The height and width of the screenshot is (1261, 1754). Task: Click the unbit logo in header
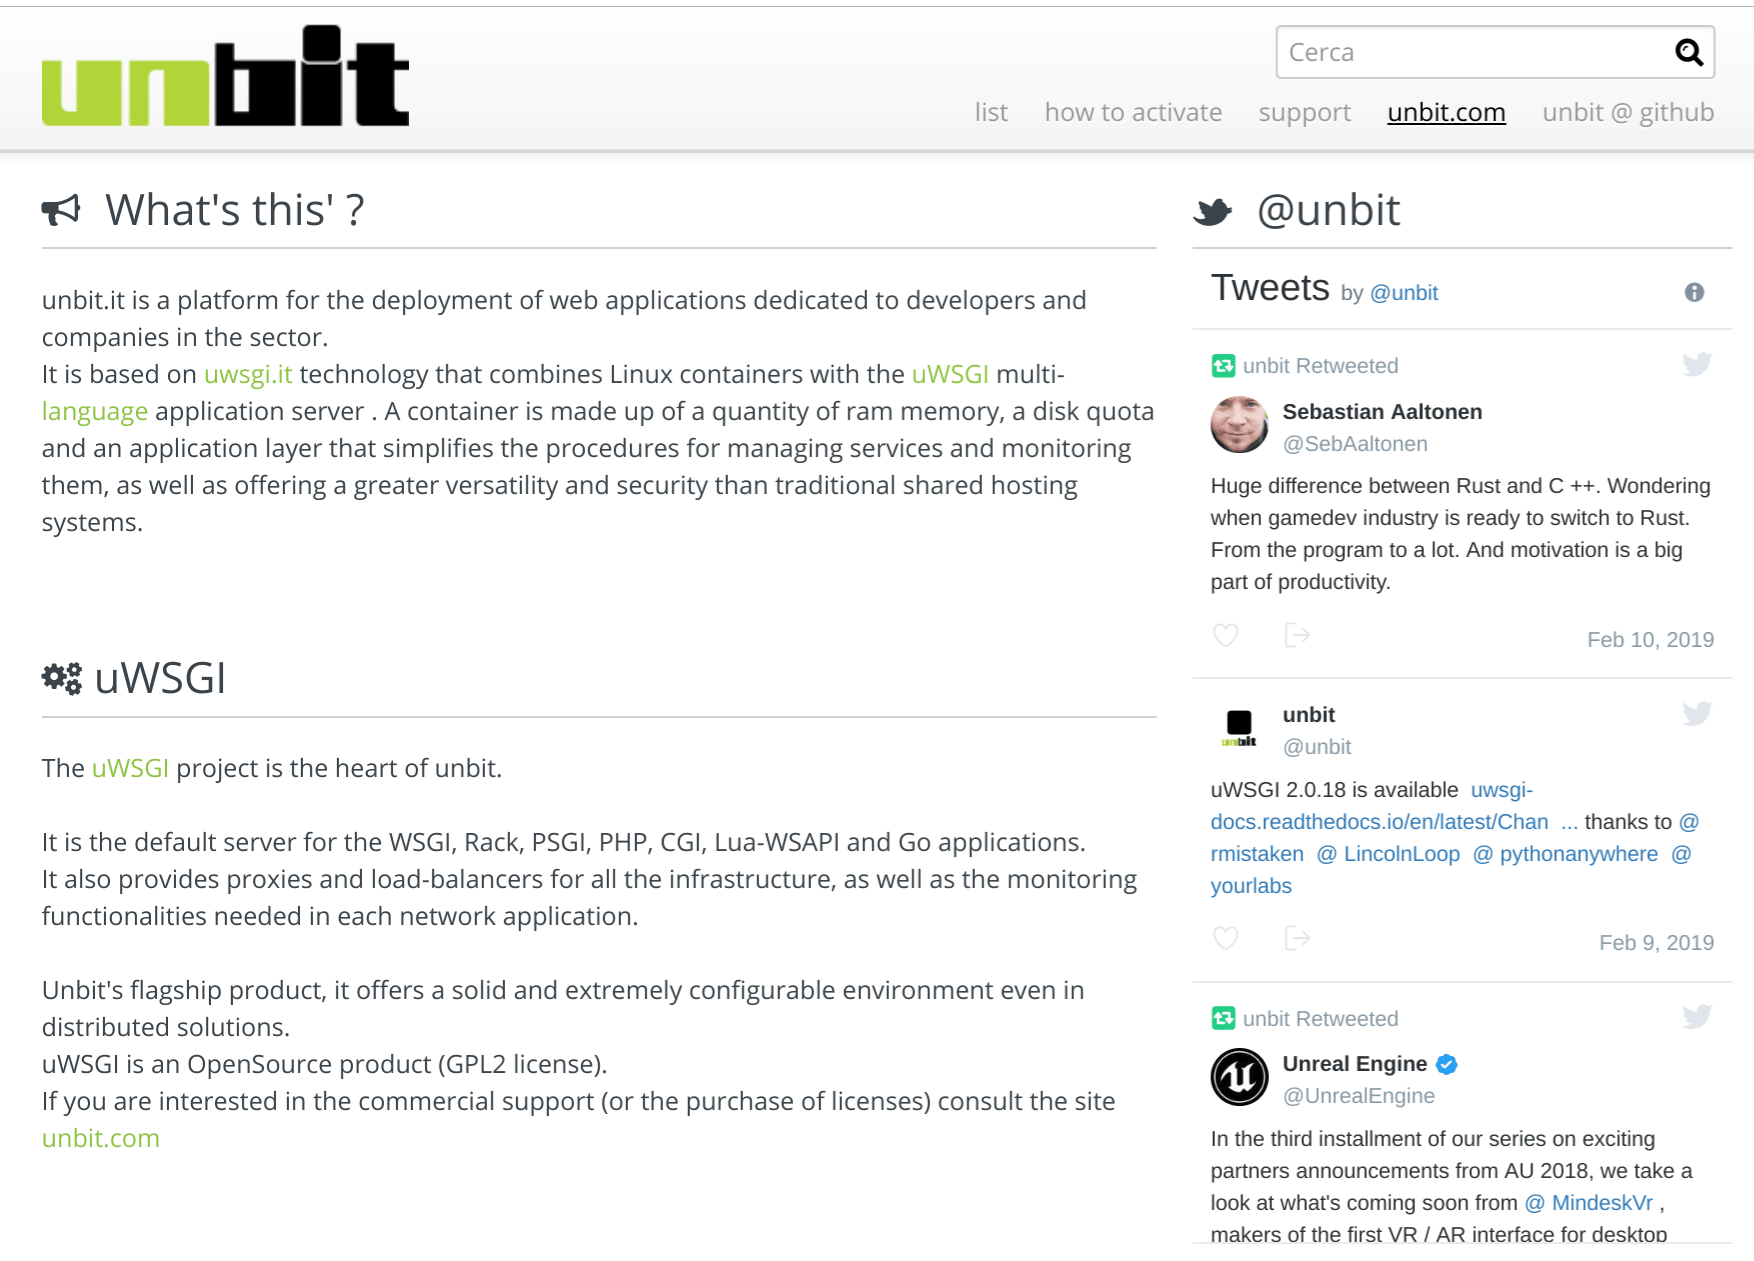[x=225, y=76]
